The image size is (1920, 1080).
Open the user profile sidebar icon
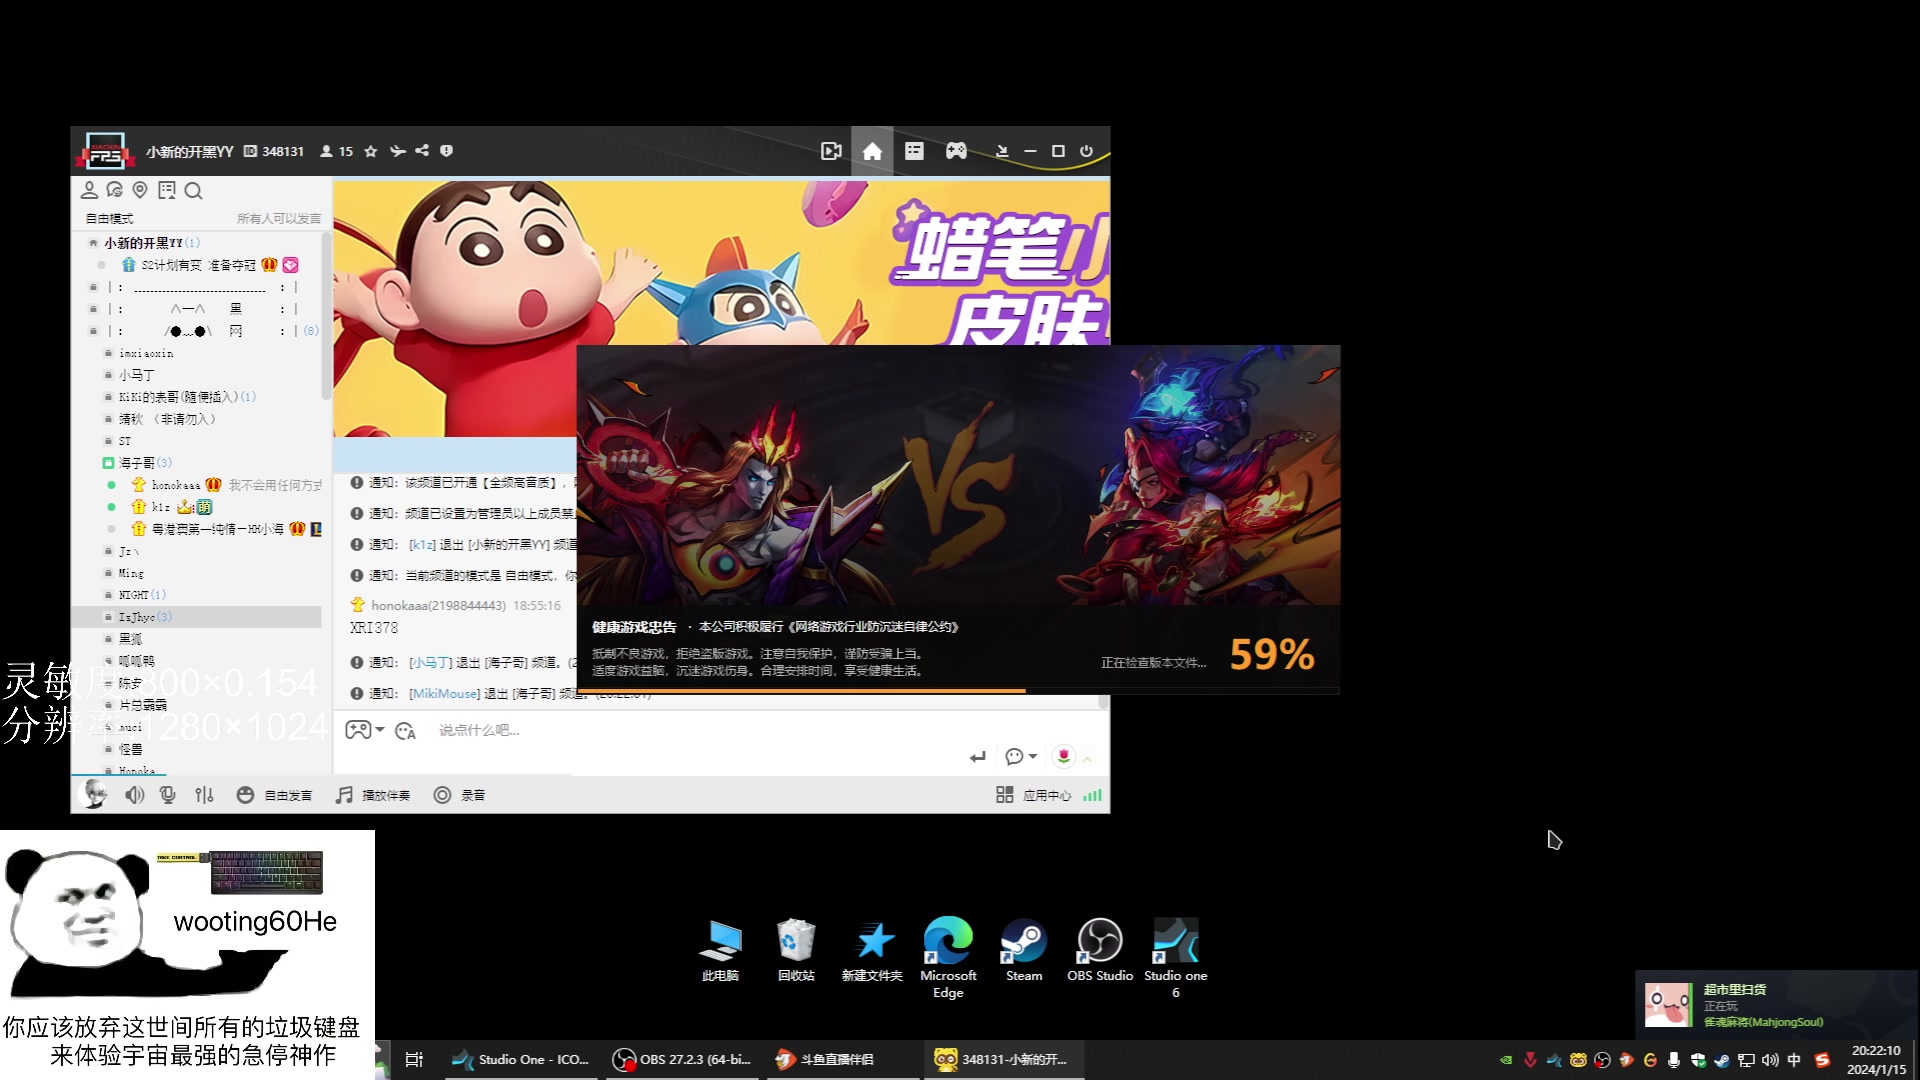(x=89, y=190)
